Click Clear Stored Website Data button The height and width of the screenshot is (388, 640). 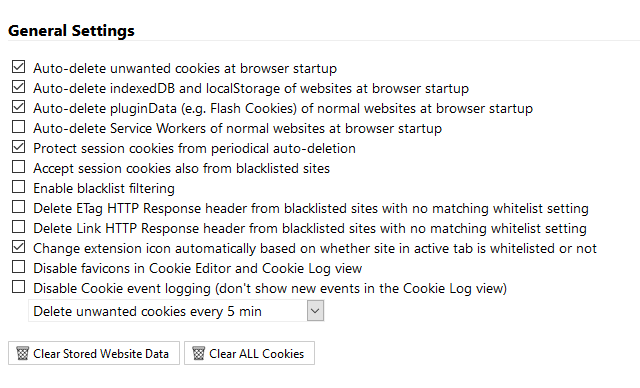94,353
